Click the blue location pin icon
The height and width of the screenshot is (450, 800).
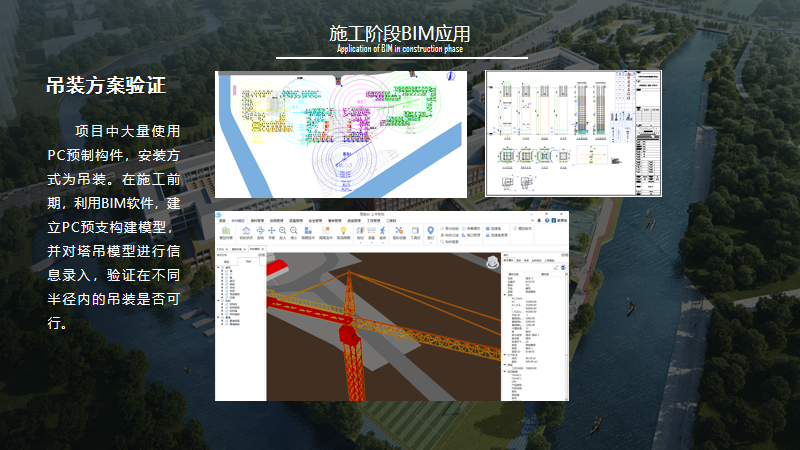click(x=430, y=230)
